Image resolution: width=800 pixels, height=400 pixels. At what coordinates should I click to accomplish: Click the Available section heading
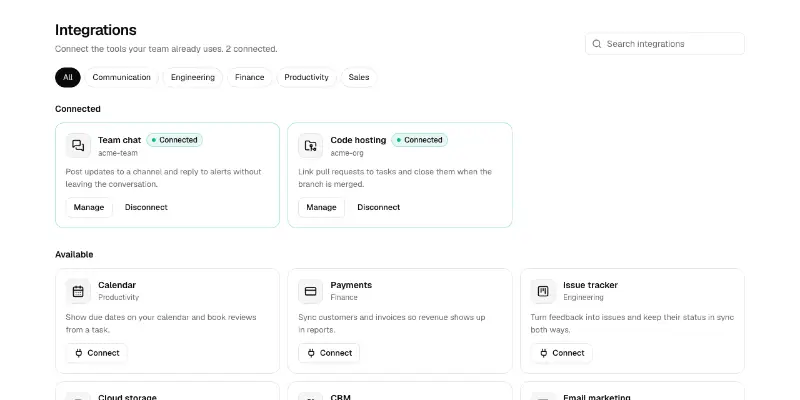74,255
